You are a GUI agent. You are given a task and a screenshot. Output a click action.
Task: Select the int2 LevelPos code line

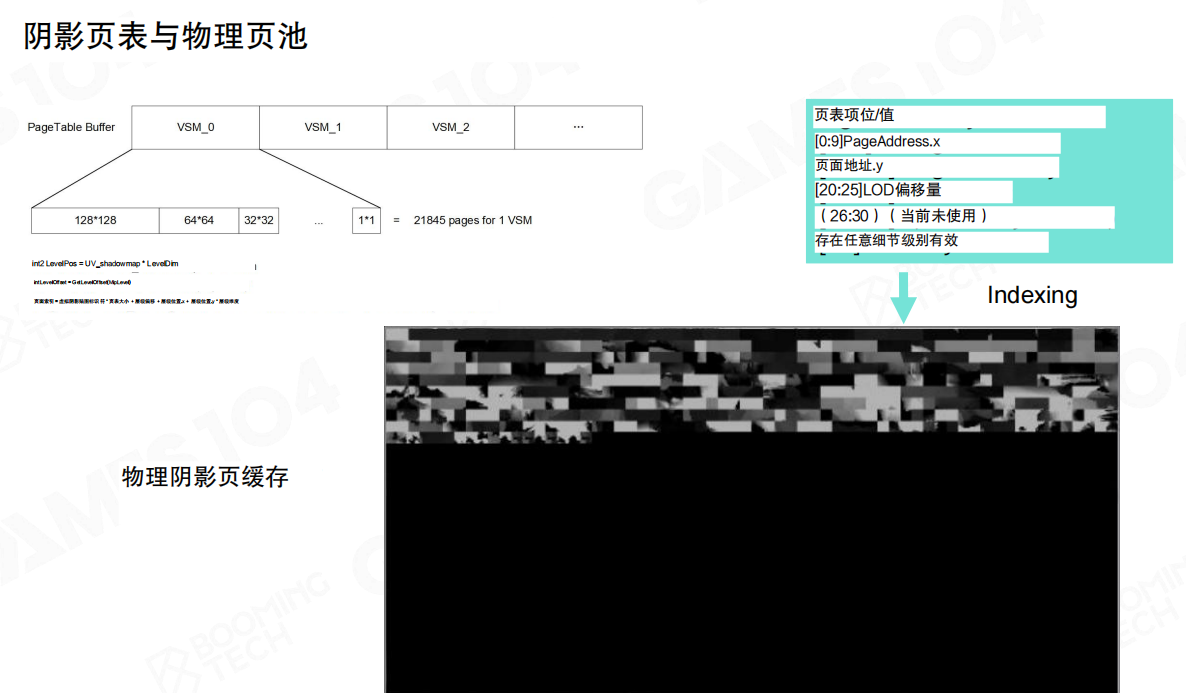(104, 263)
